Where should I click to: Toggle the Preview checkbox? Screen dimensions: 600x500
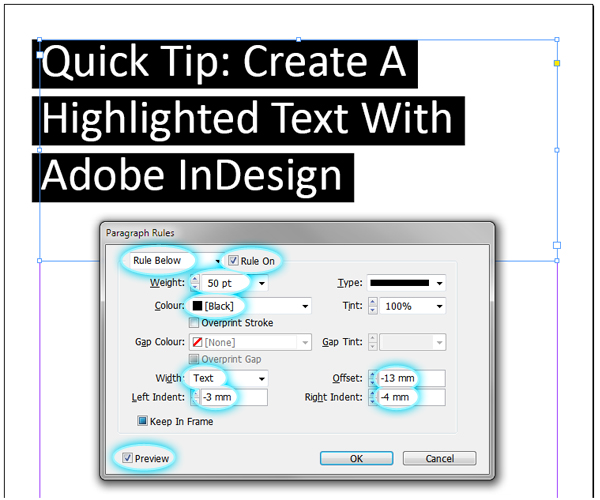click(x=127, y=458)
